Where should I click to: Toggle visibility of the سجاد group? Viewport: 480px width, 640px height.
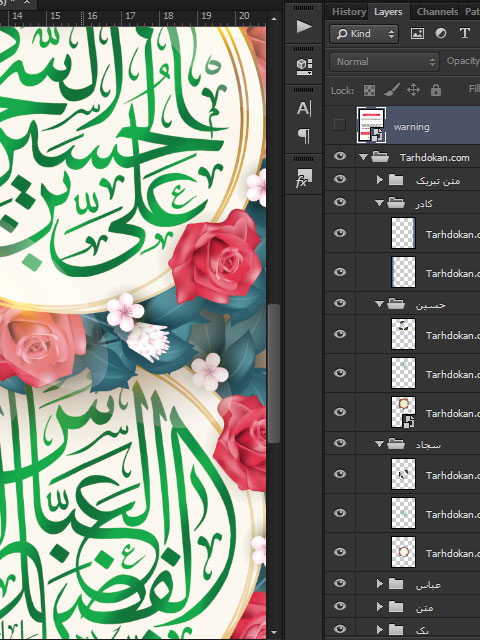click(340, 443)
